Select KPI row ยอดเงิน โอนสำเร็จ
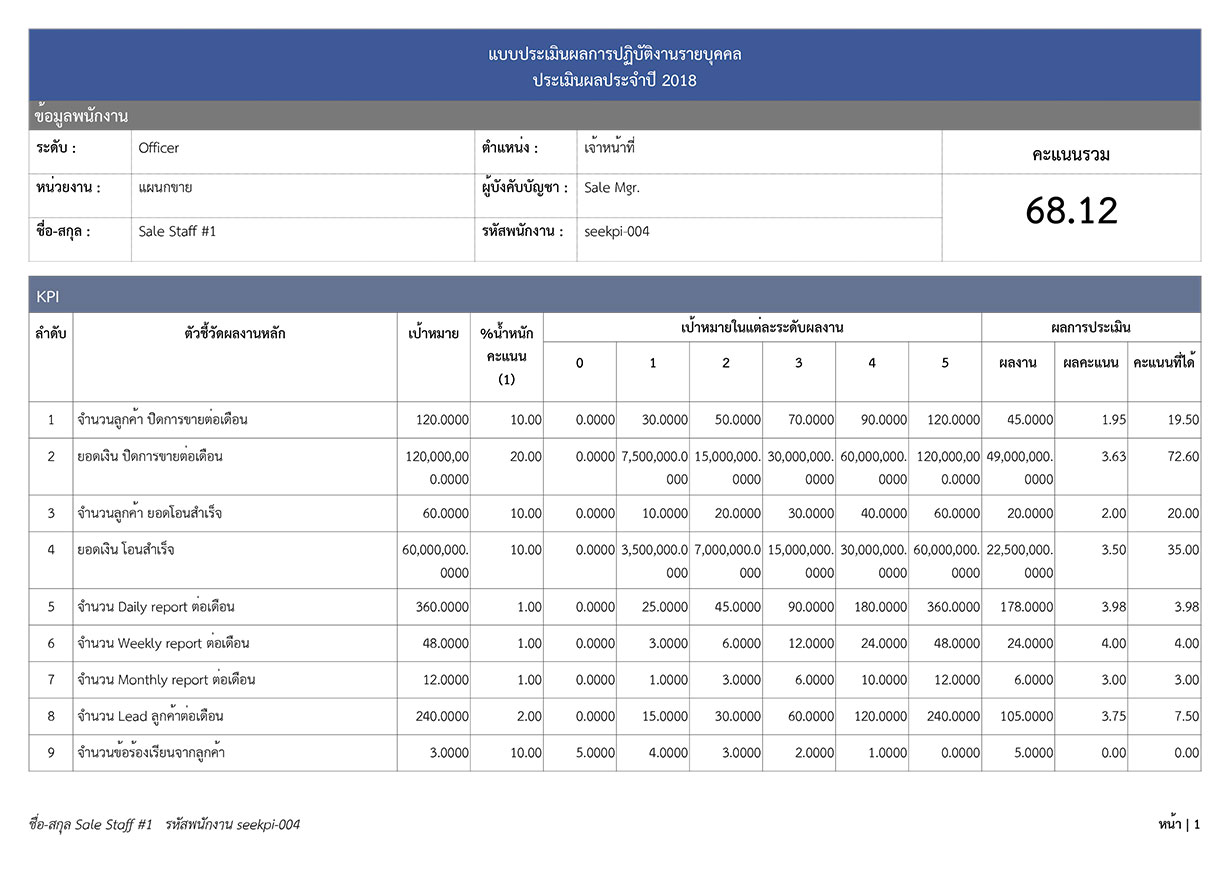Image resolution: width=1230 pixels, height=869 pixels. [x=615, y=560]
